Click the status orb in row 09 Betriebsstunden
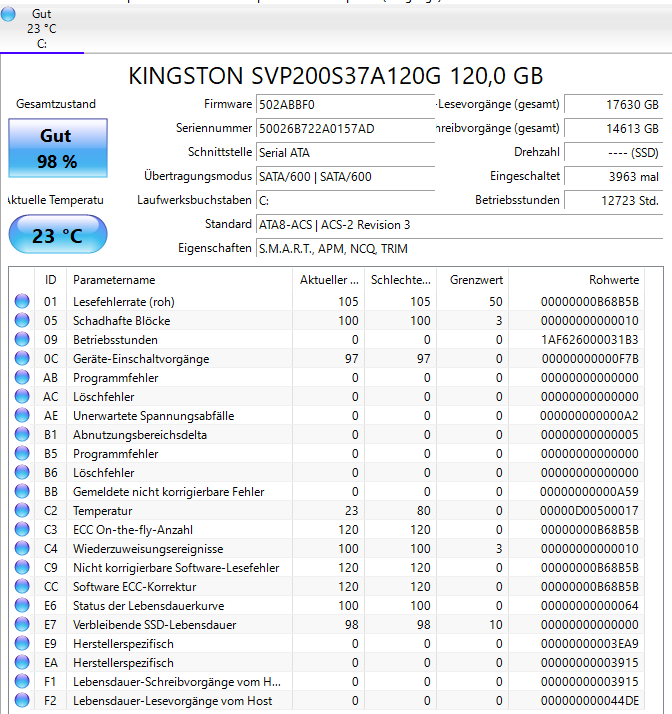 coord(22,340)
